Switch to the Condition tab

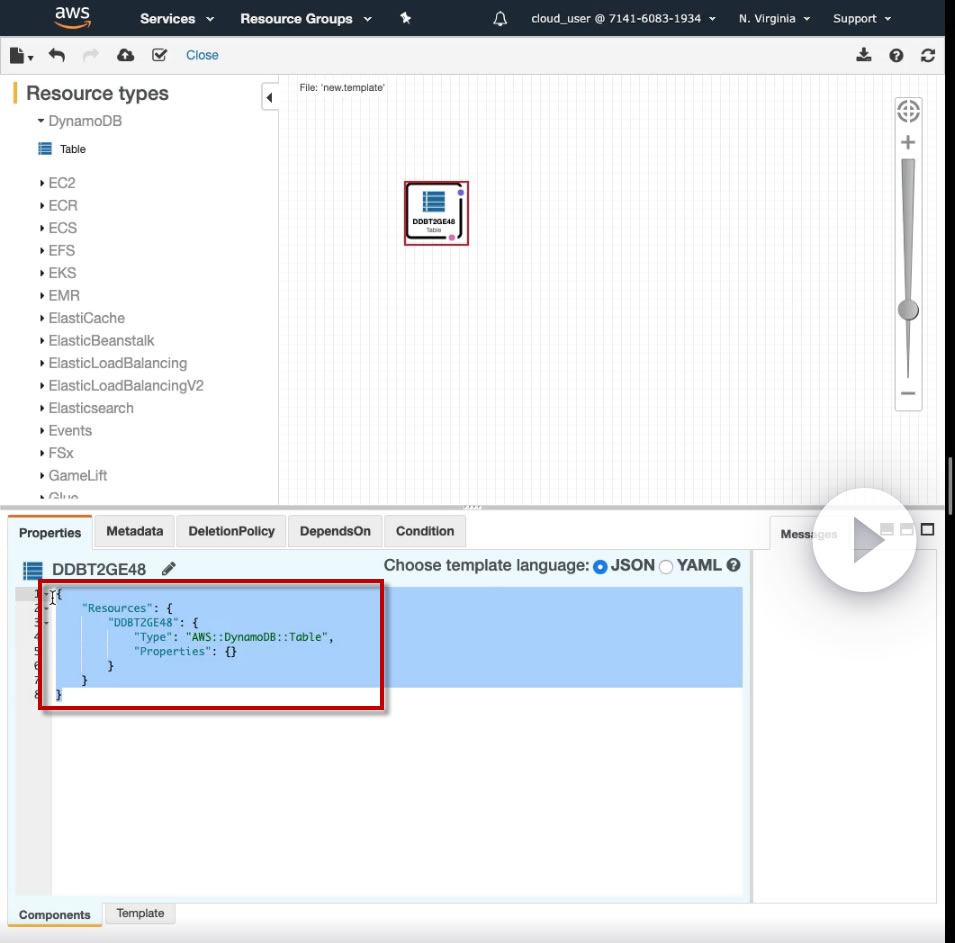click(x=425, y=531)
